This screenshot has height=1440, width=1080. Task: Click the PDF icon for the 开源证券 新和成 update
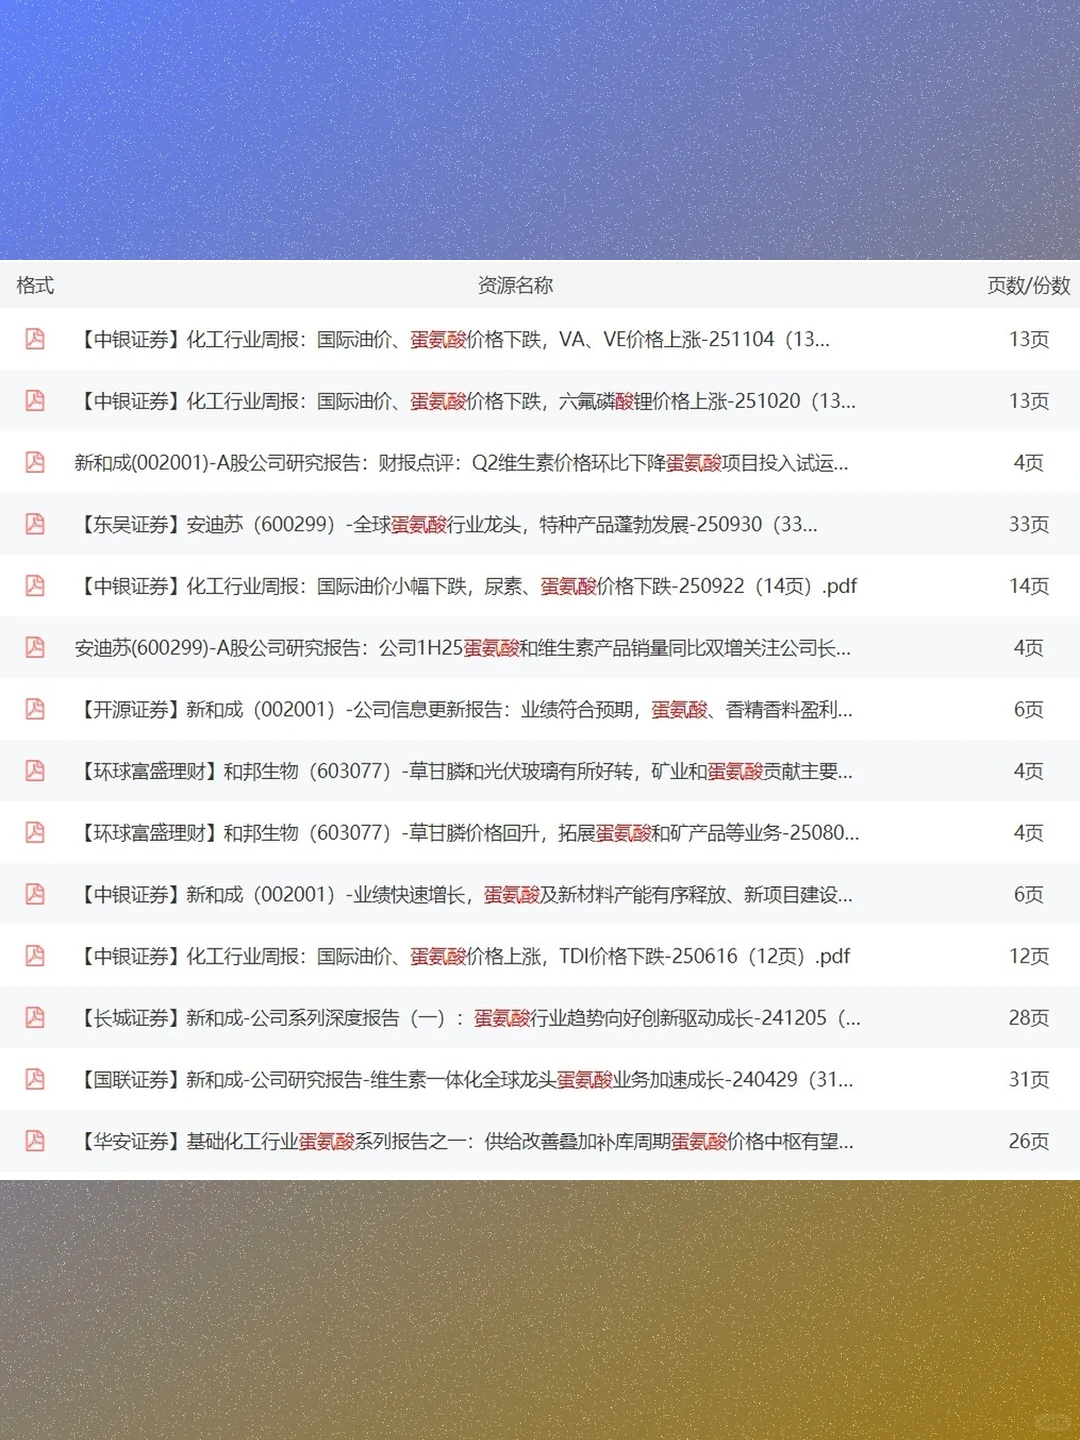point(35,710)
